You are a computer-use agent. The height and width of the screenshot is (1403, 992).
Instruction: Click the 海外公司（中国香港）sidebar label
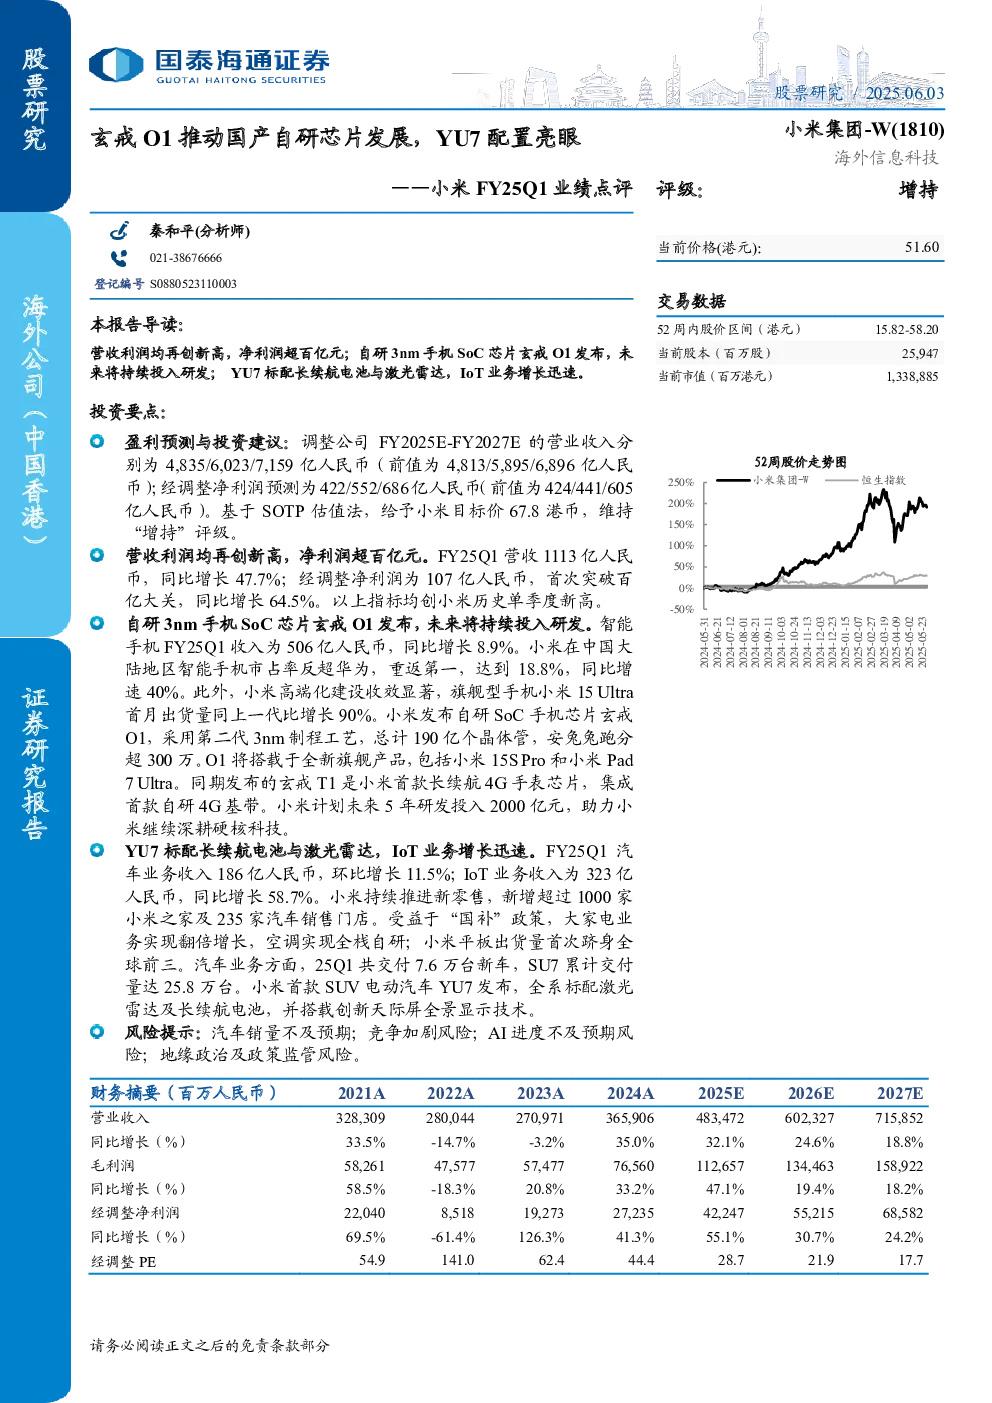click(35, 418)
